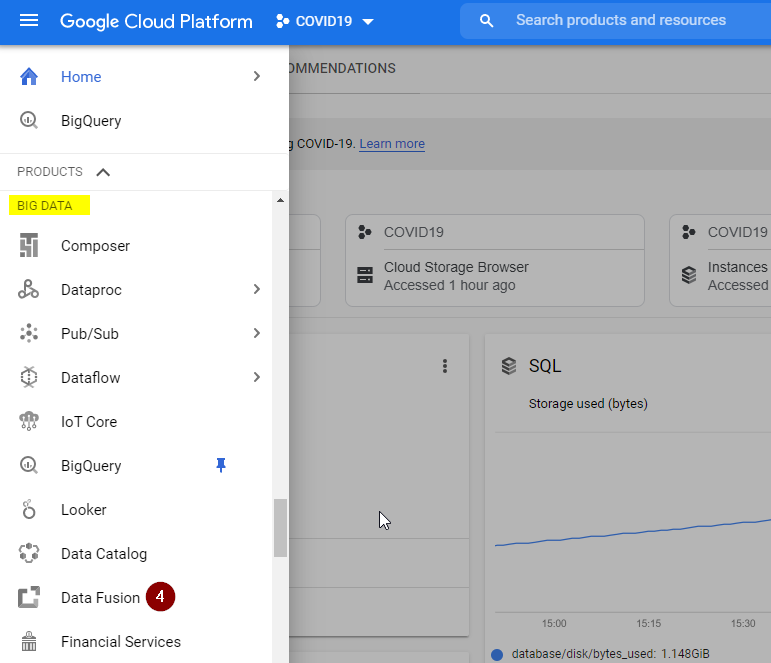The image size is (771, 663).
Task: Expand the Home submenu arrow
Action: tap(257, 77)
